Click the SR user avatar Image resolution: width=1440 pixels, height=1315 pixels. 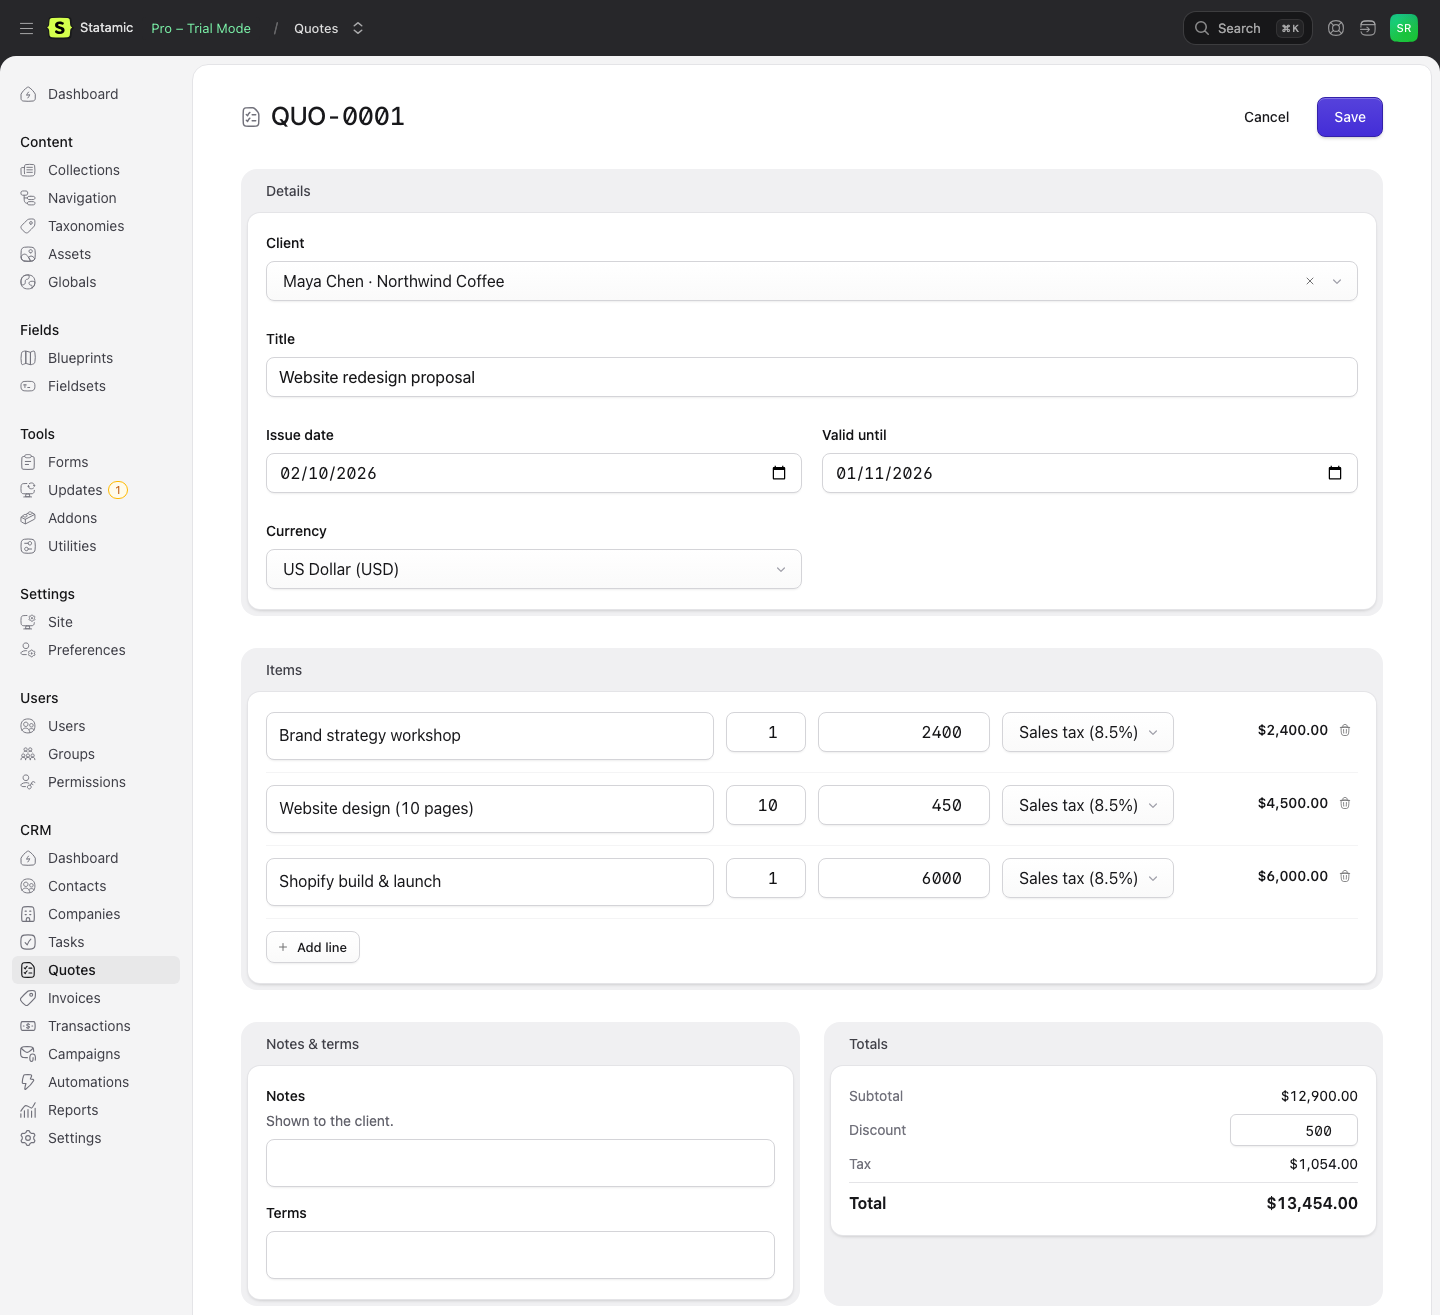(x=1404, y=28)
